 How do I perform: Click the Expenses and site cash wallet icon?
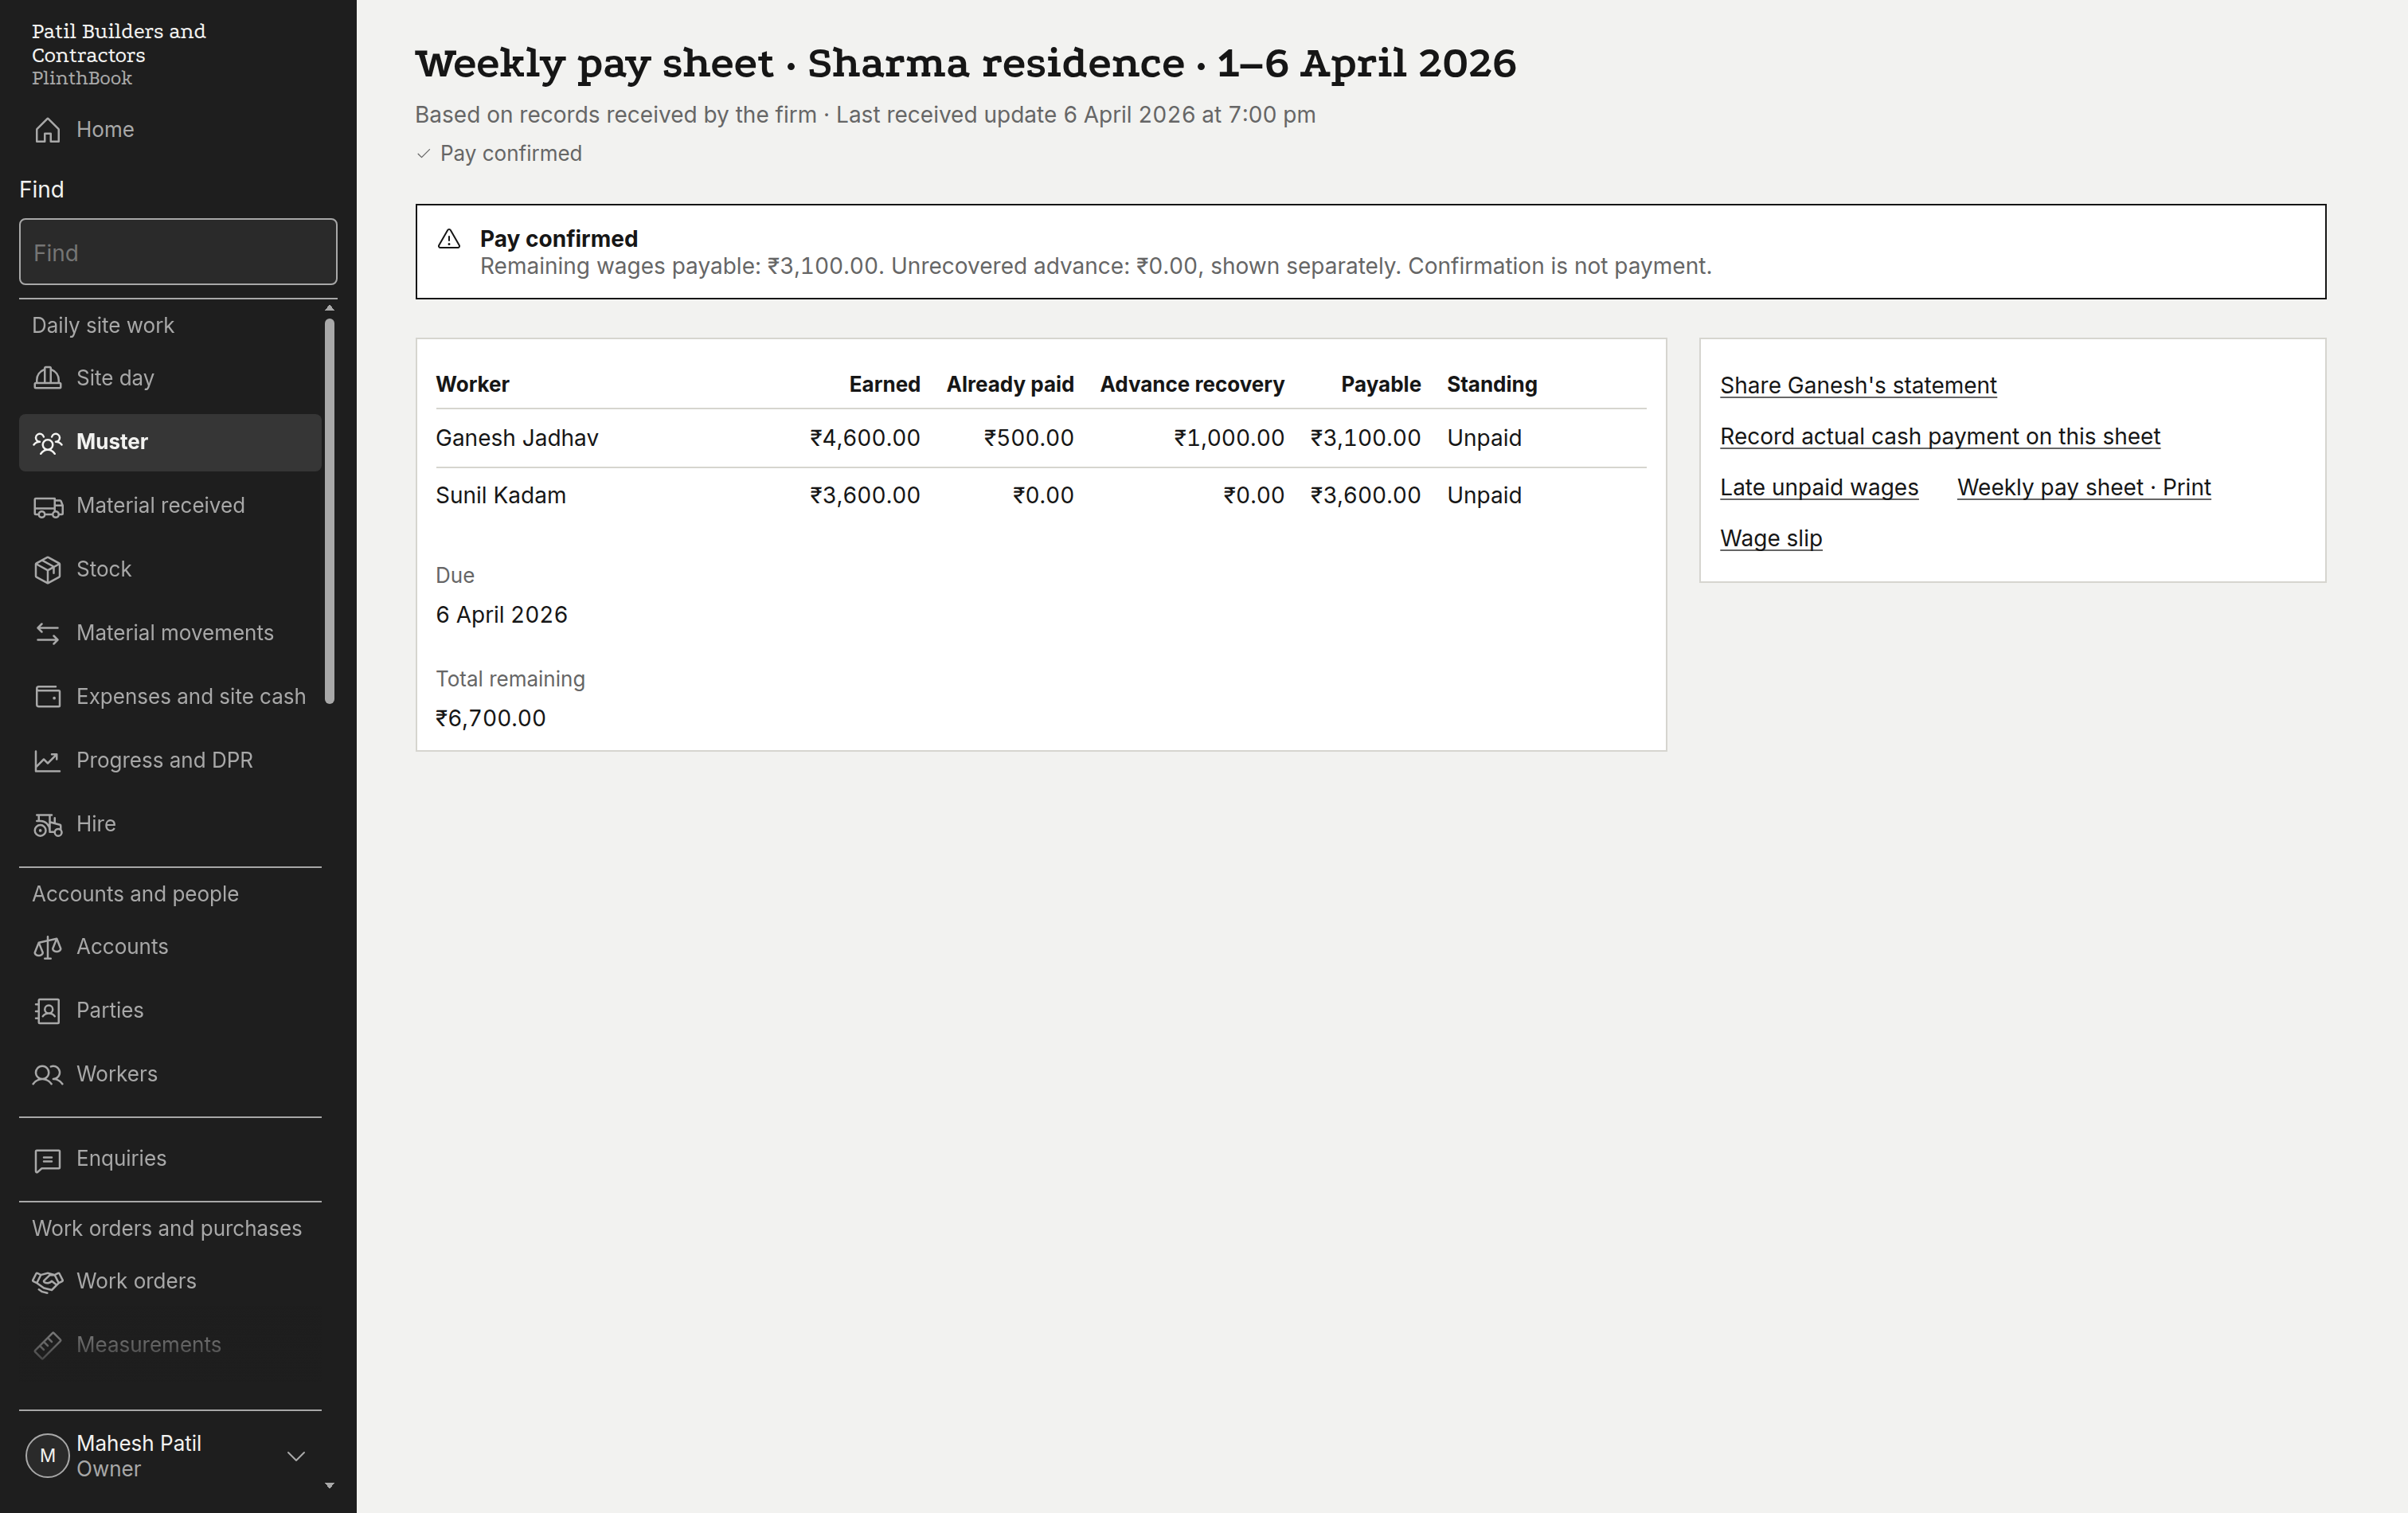click(x=47, y=697)
